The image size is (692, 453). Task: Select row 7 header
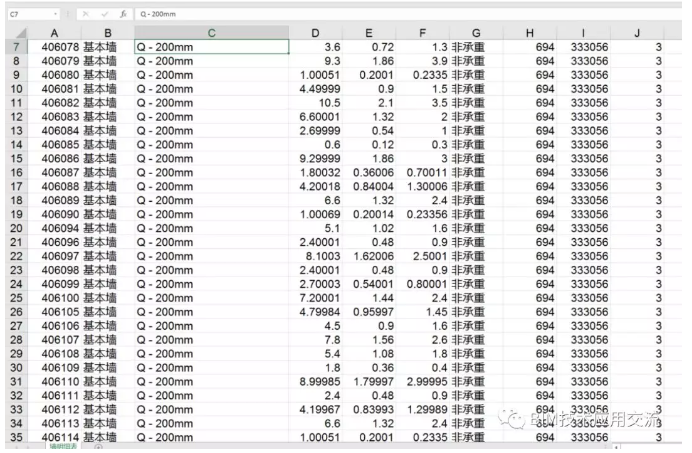[x=16, y=47]
